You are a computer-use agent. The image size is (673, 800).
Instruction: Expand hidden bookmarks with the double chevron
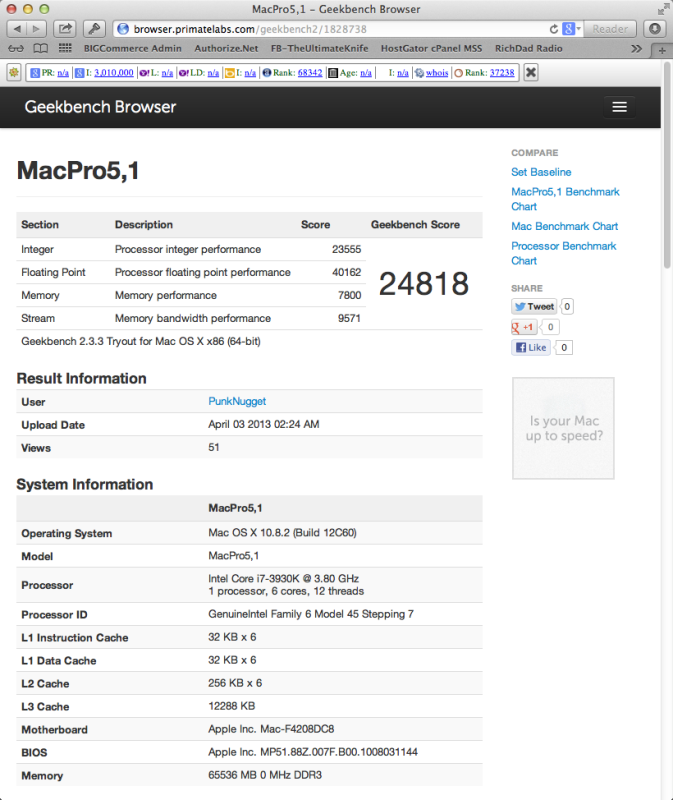click(636, 49)
